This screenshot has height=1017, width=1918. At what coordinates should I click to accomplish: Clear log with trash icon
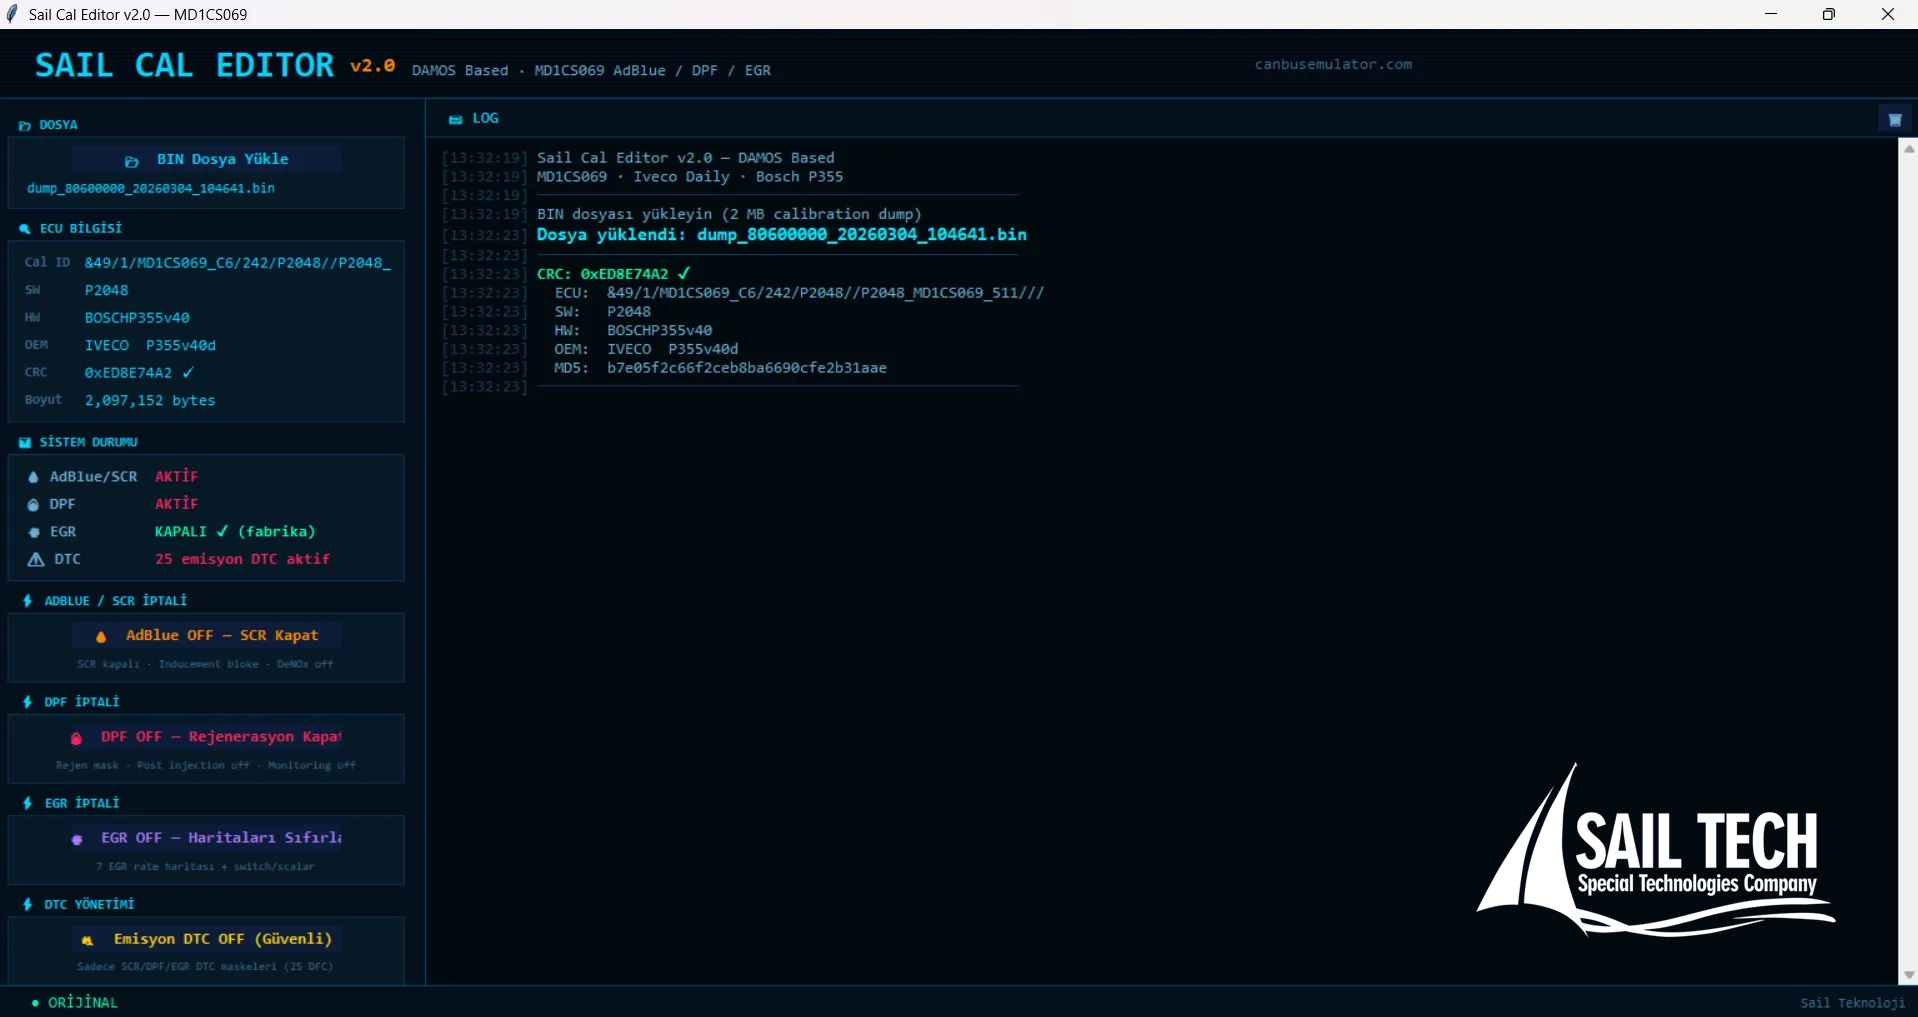[1894, 120]
